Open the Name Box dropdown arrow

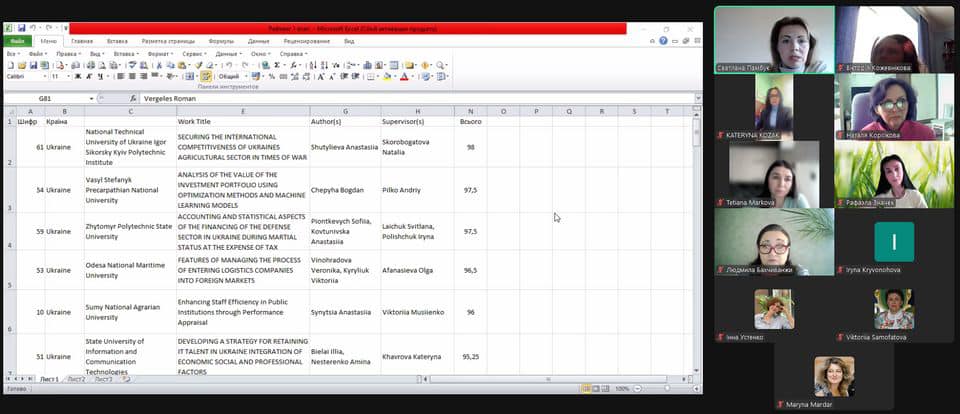pyautogui.click(x=92, y=99)
